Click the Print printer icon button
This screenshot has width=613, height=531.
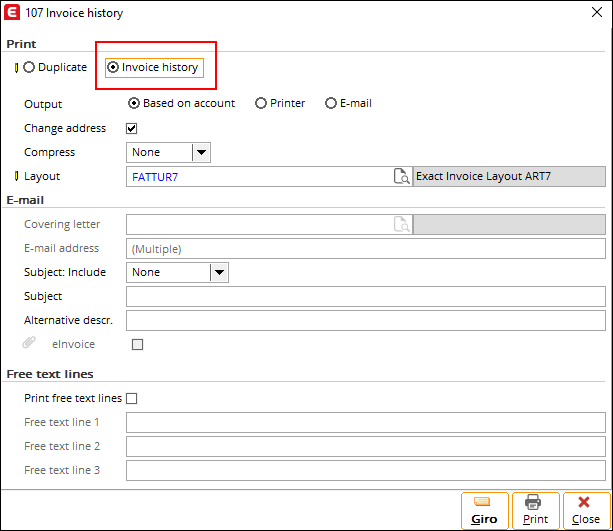[536, 510]
